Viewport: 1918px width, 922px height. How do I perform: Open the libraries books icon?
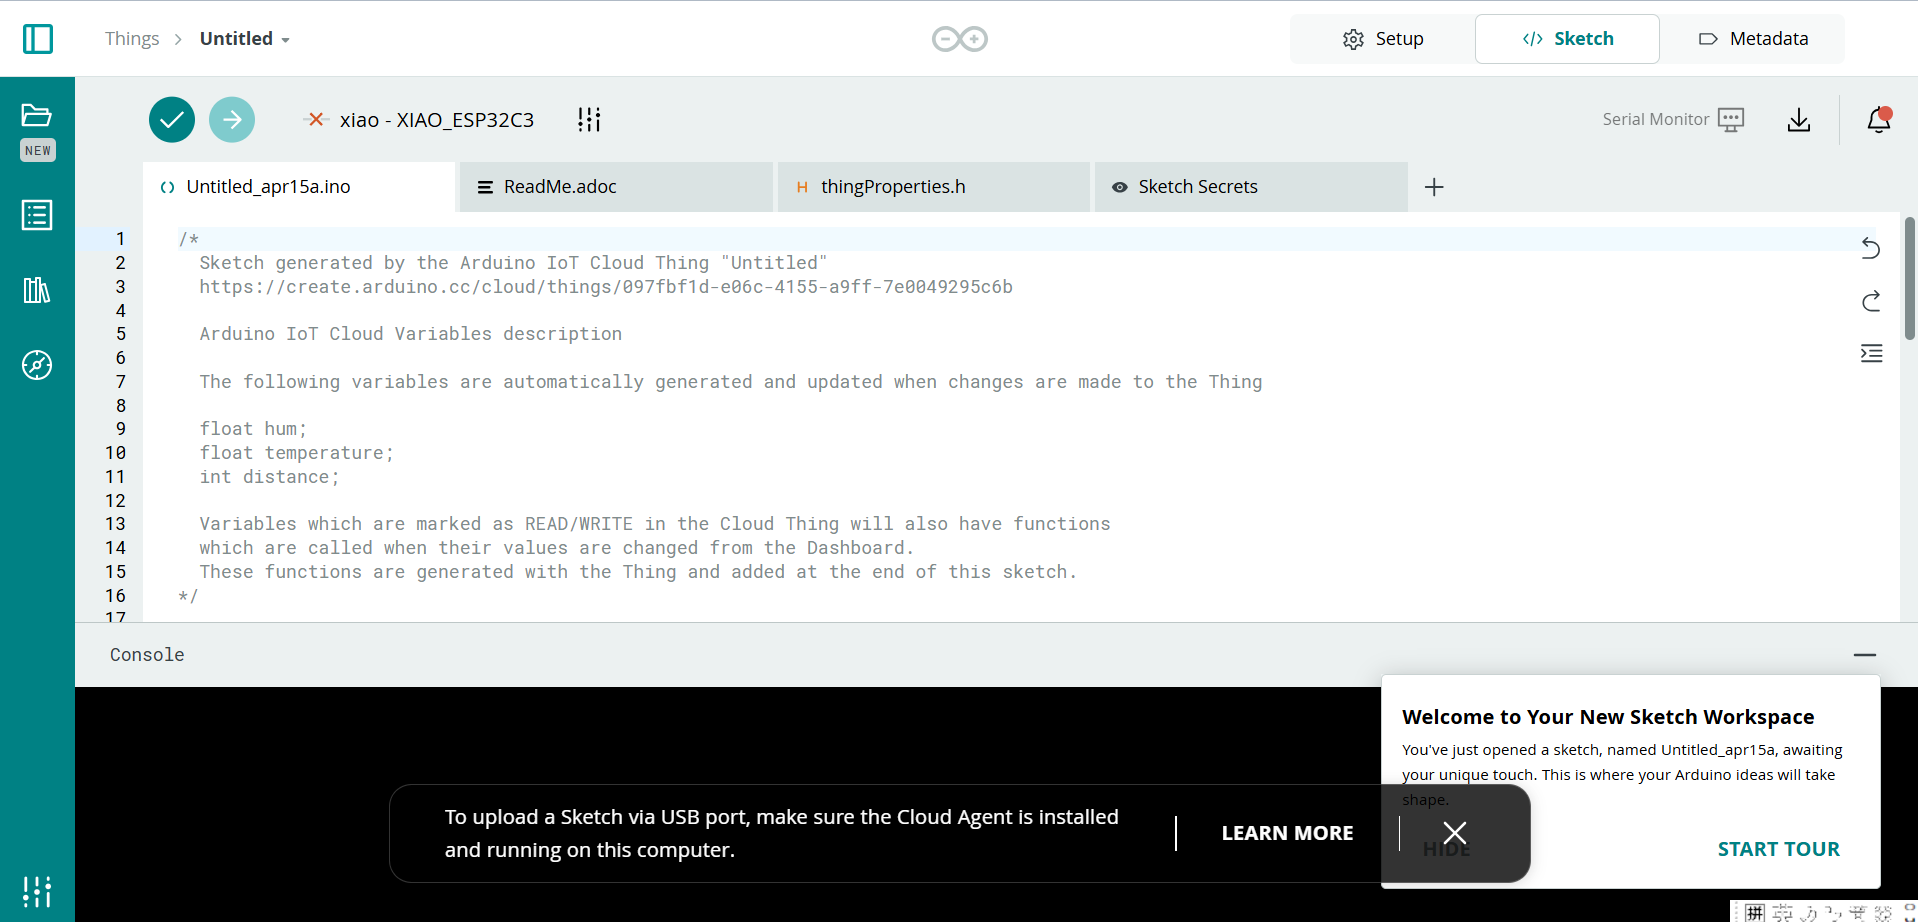tap(37, 290)
